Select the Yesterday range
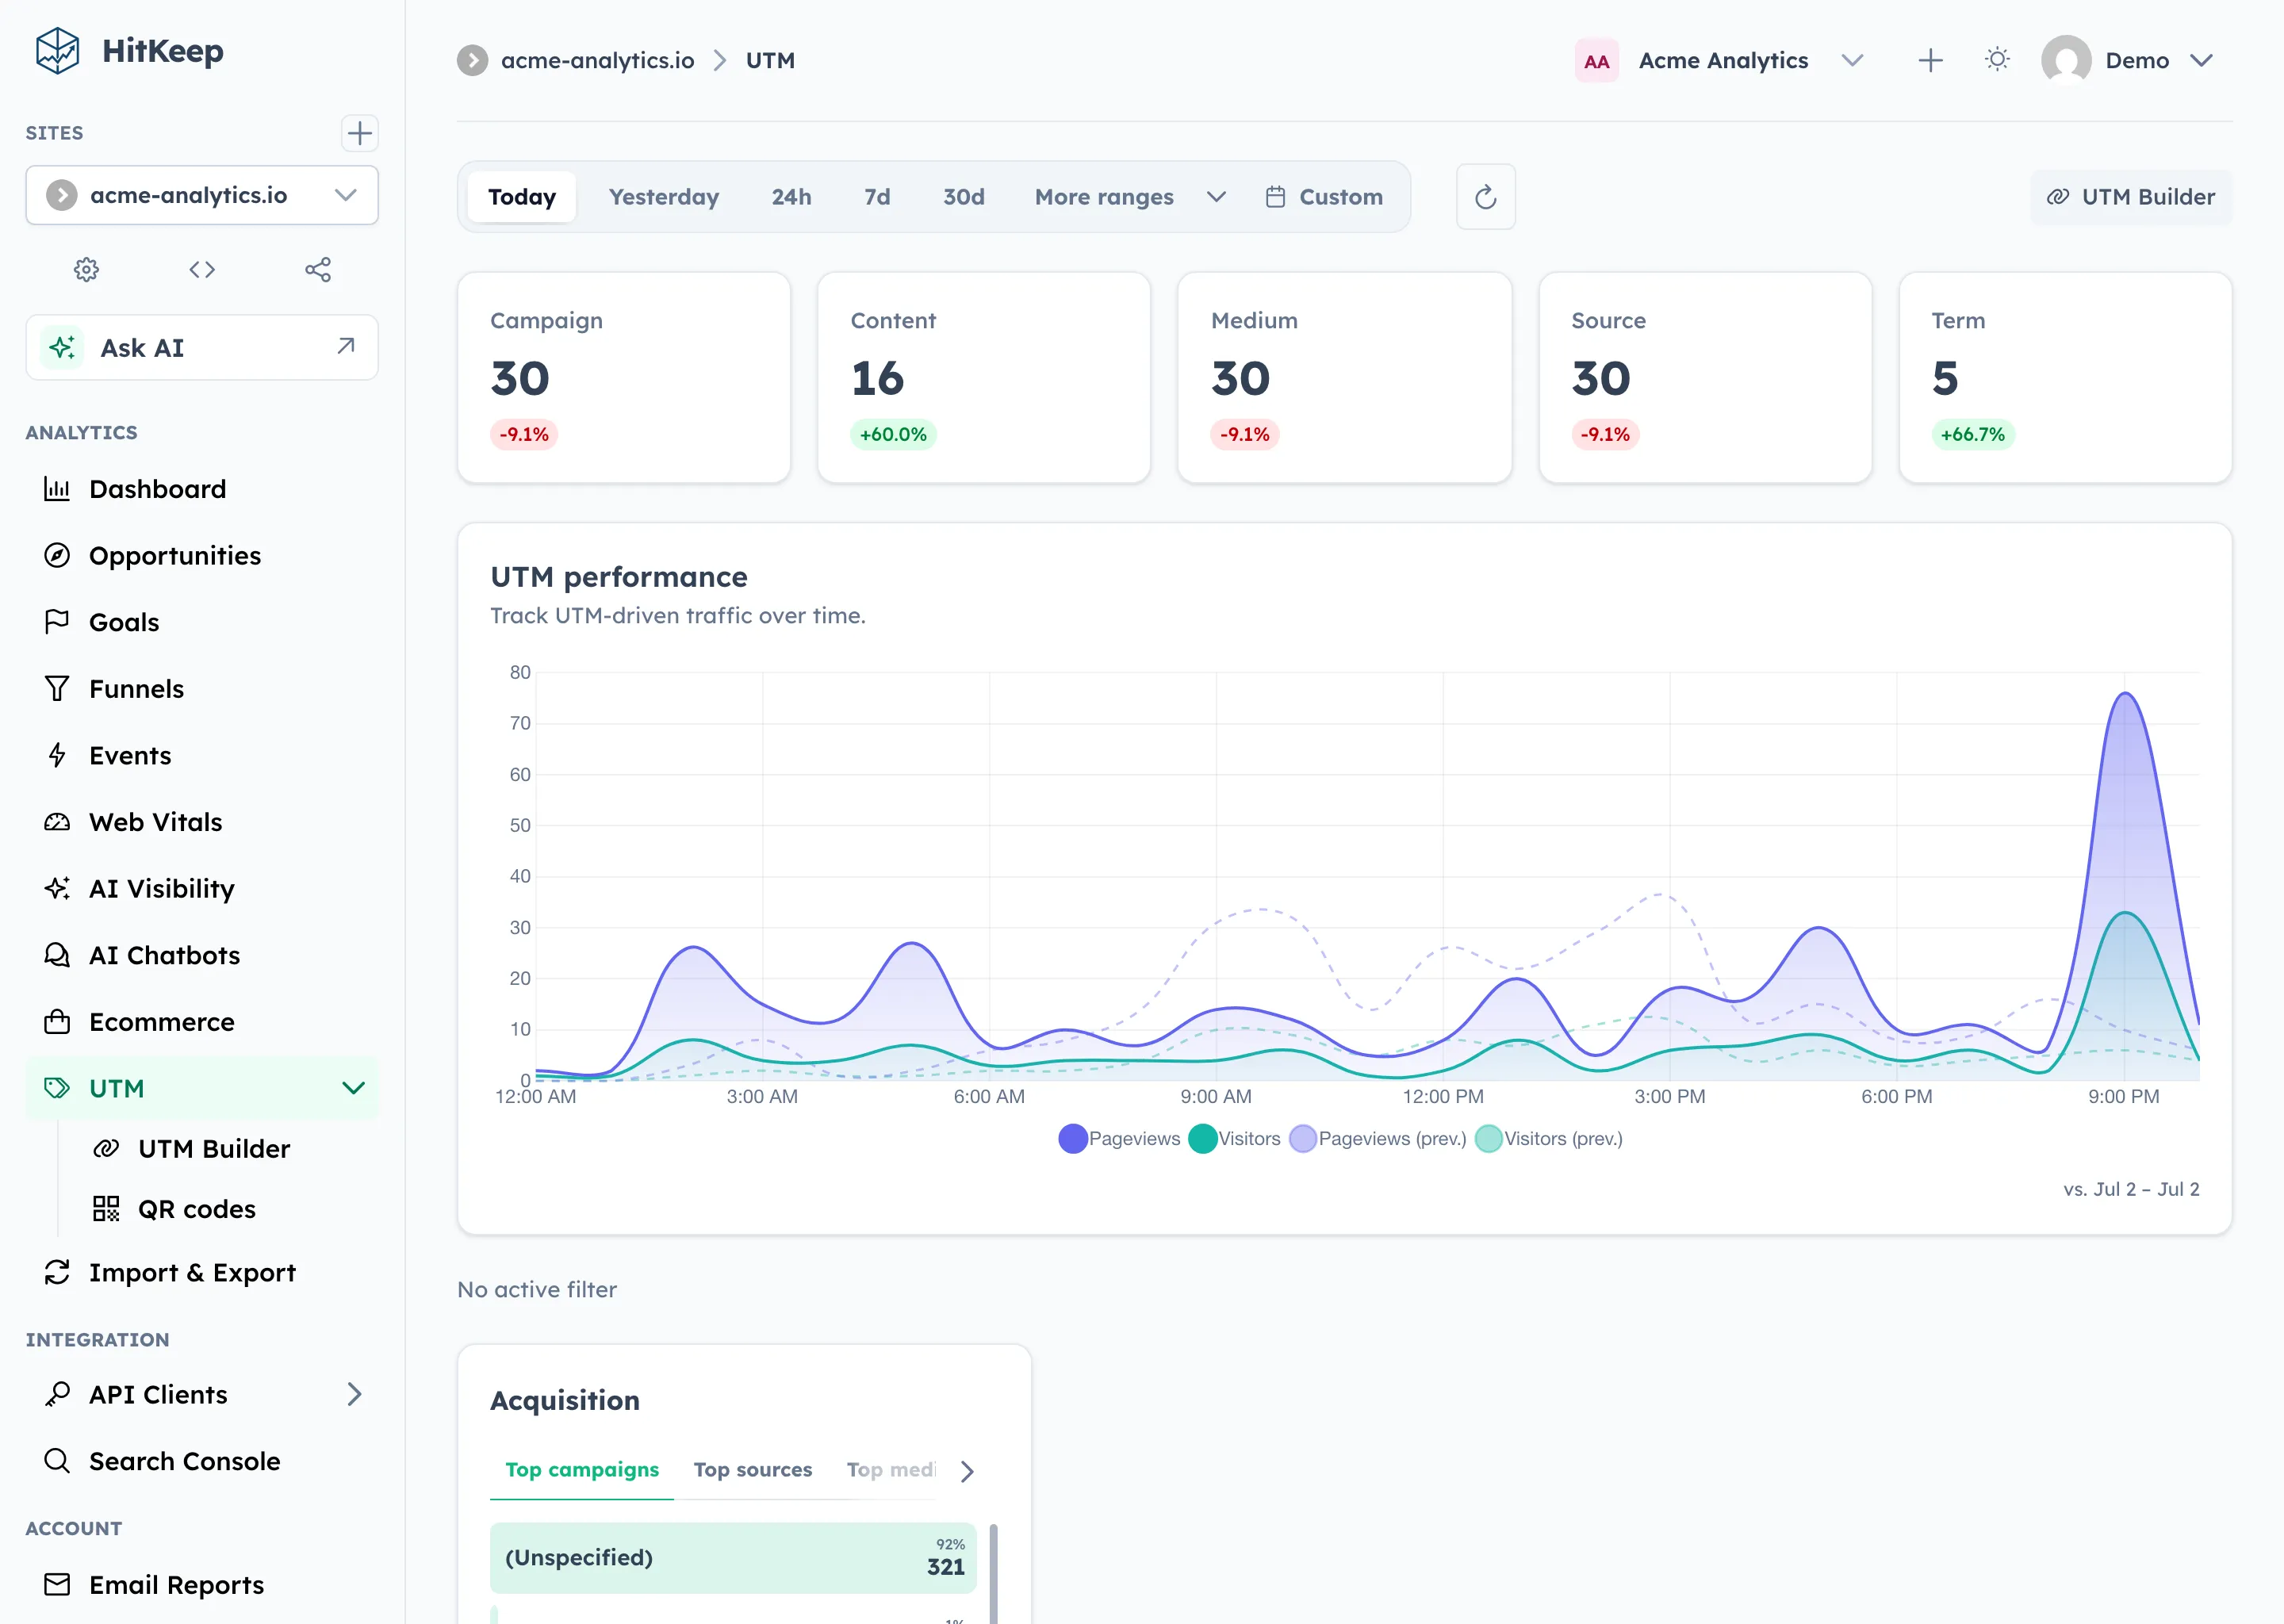The height and width of the screenshot is (1624, 2284). pos(664,197)
